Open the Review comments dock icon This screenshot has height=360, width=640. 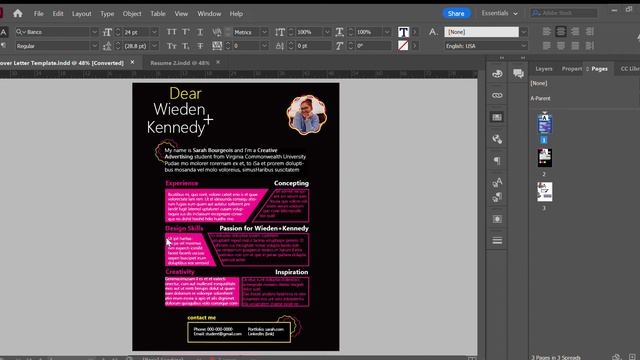[x=518, y=74]
